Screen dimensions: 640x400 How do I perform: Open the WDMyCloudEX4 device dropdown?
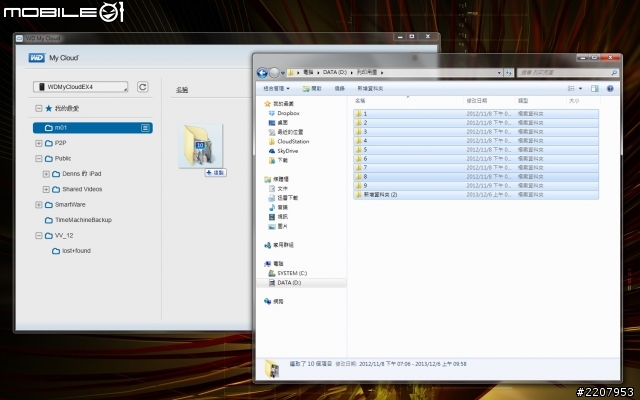[x=80, y=87]
